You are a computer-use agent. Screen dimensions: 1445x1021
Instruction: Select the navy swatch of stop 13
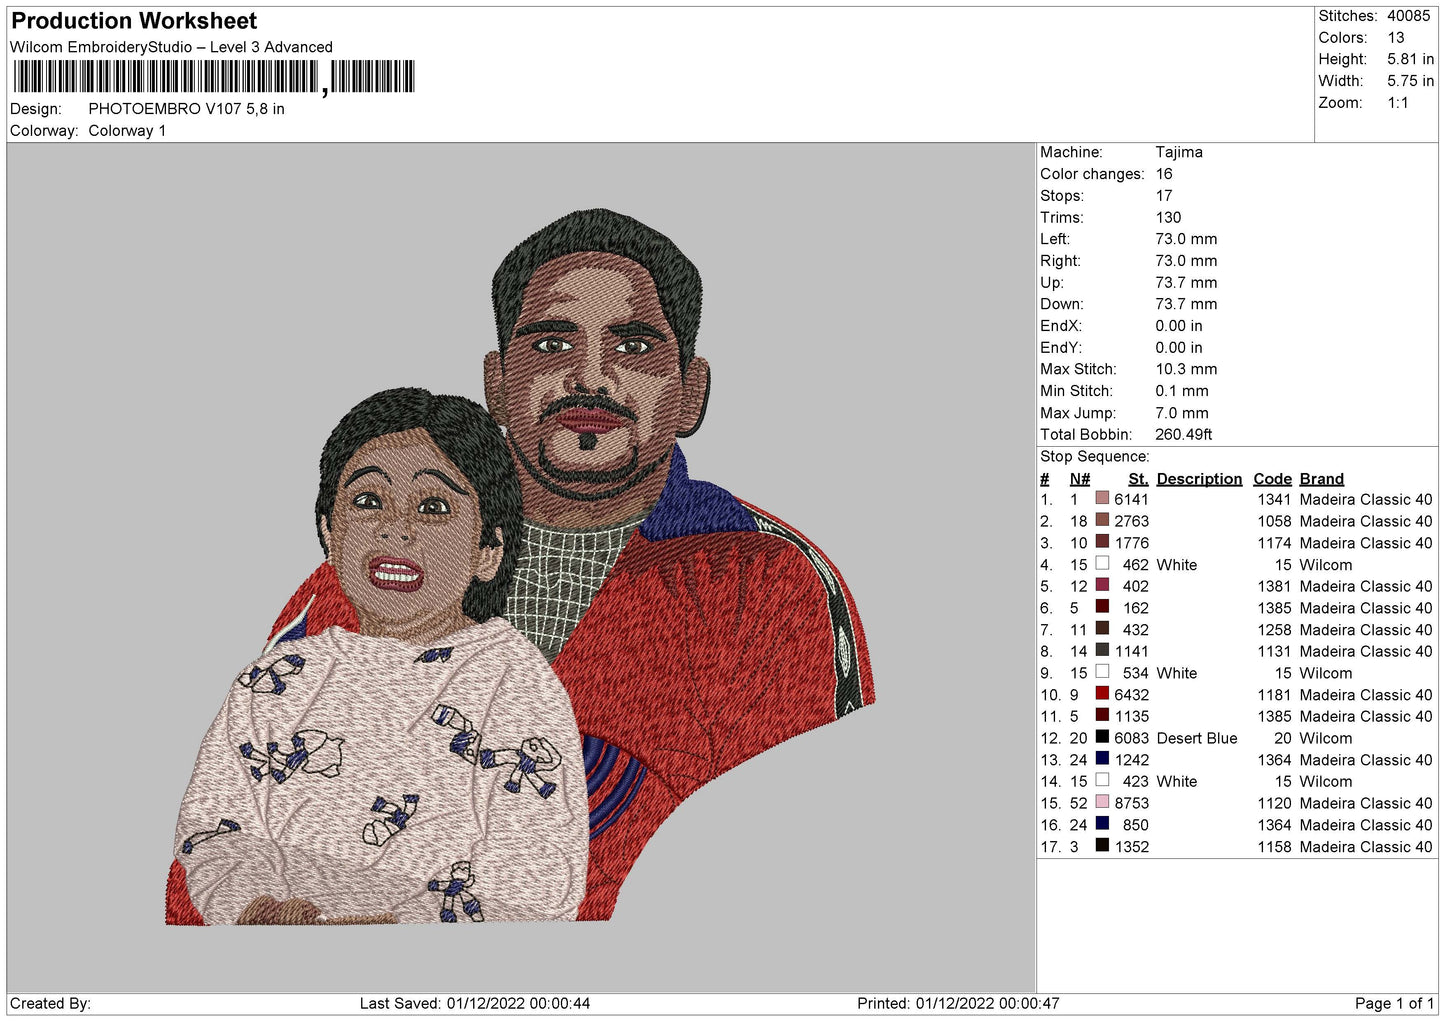pos(1102,759)
